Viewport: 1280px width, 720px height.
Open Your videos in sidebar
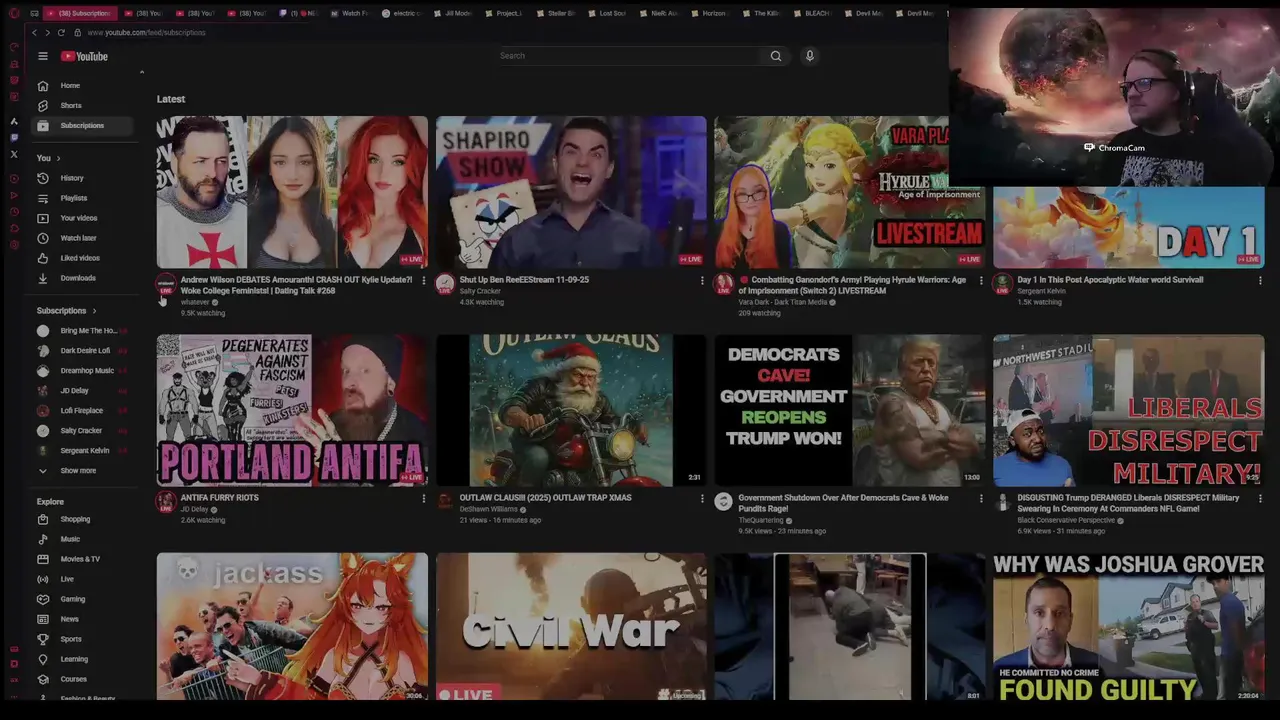[84, 218]
